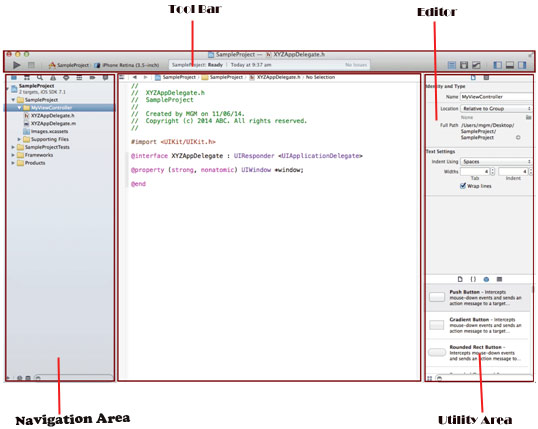The image size is (538, 429).
Task: Edit the Name field MyViewController
Action: pos(496,97)
